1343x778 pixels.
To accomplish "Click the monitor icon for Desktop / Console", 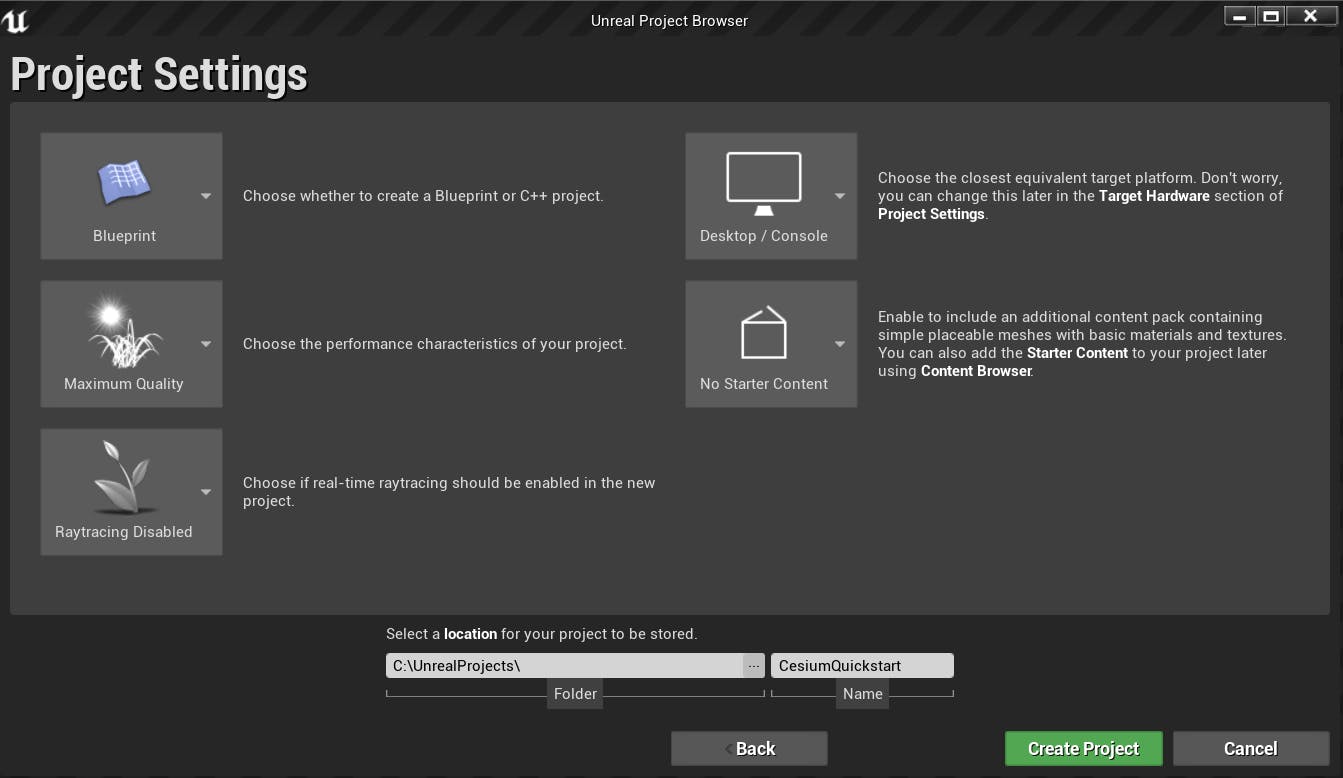I will coord(762,182).
